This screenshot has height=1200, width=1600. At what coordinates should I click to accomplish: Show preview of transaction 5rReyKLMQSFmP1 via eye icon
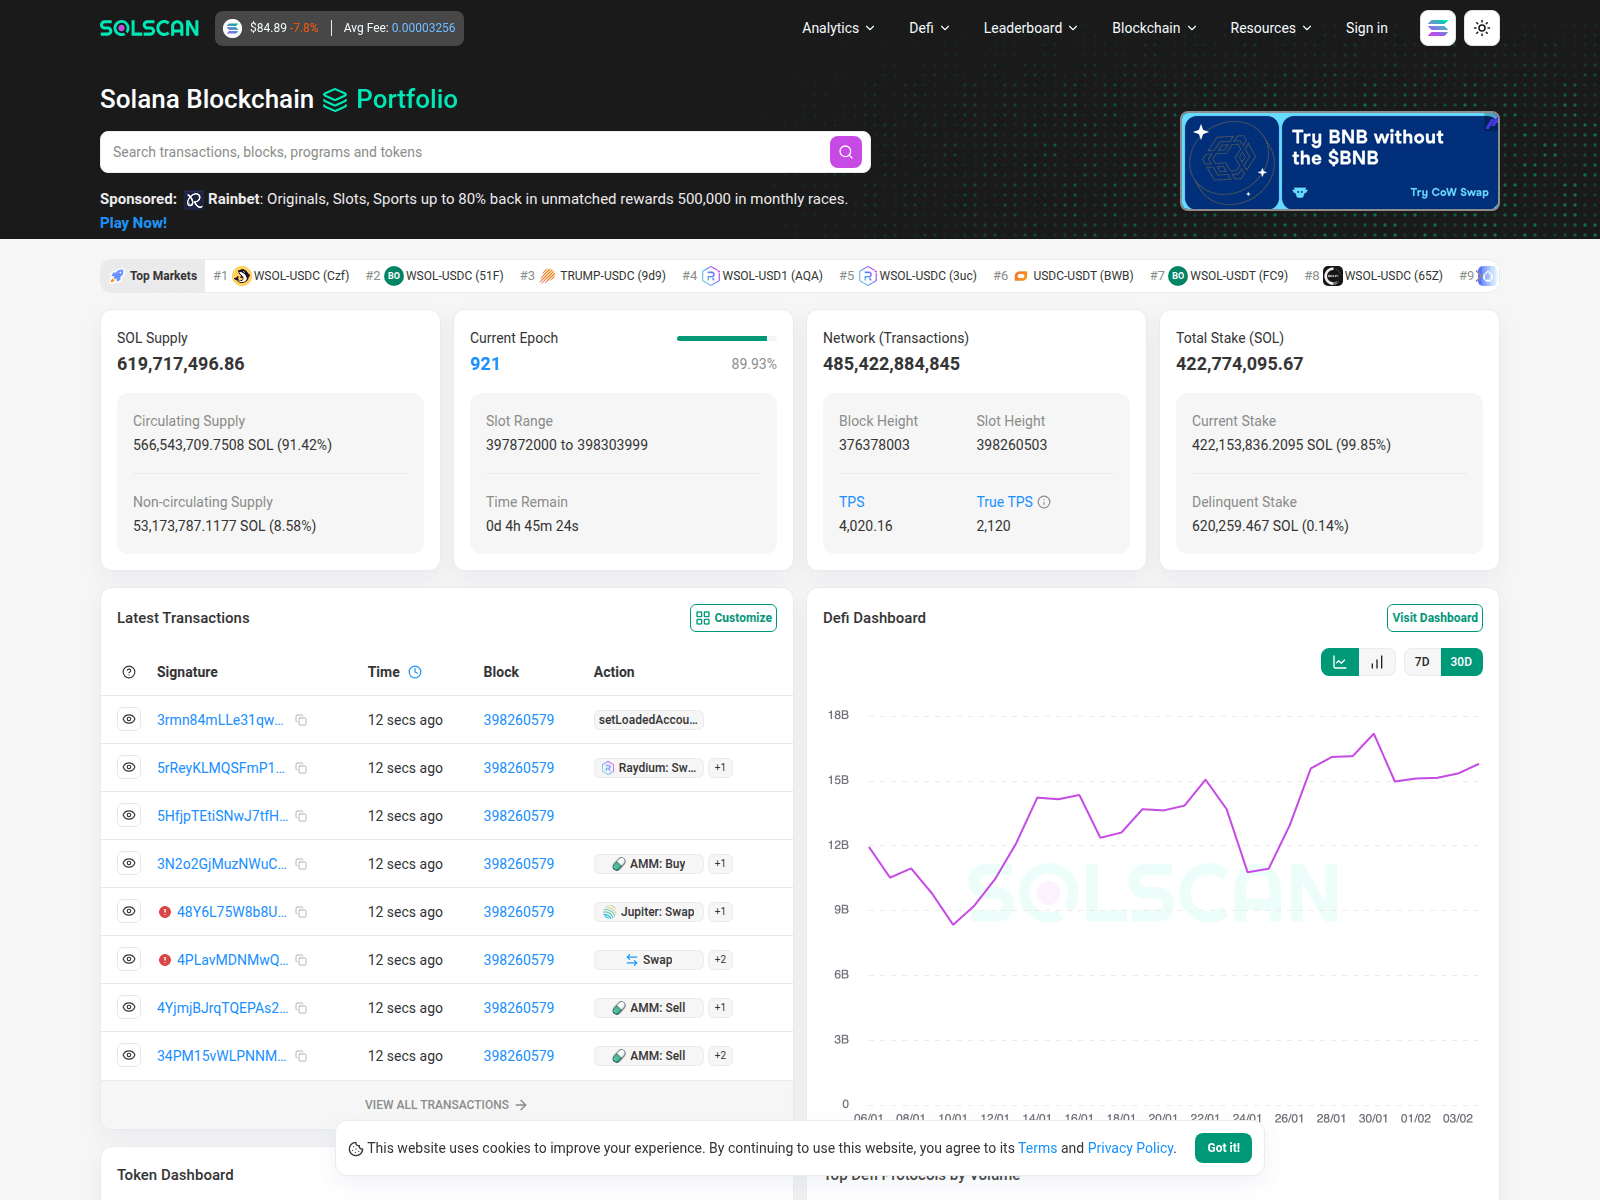[x=128, y=767]
